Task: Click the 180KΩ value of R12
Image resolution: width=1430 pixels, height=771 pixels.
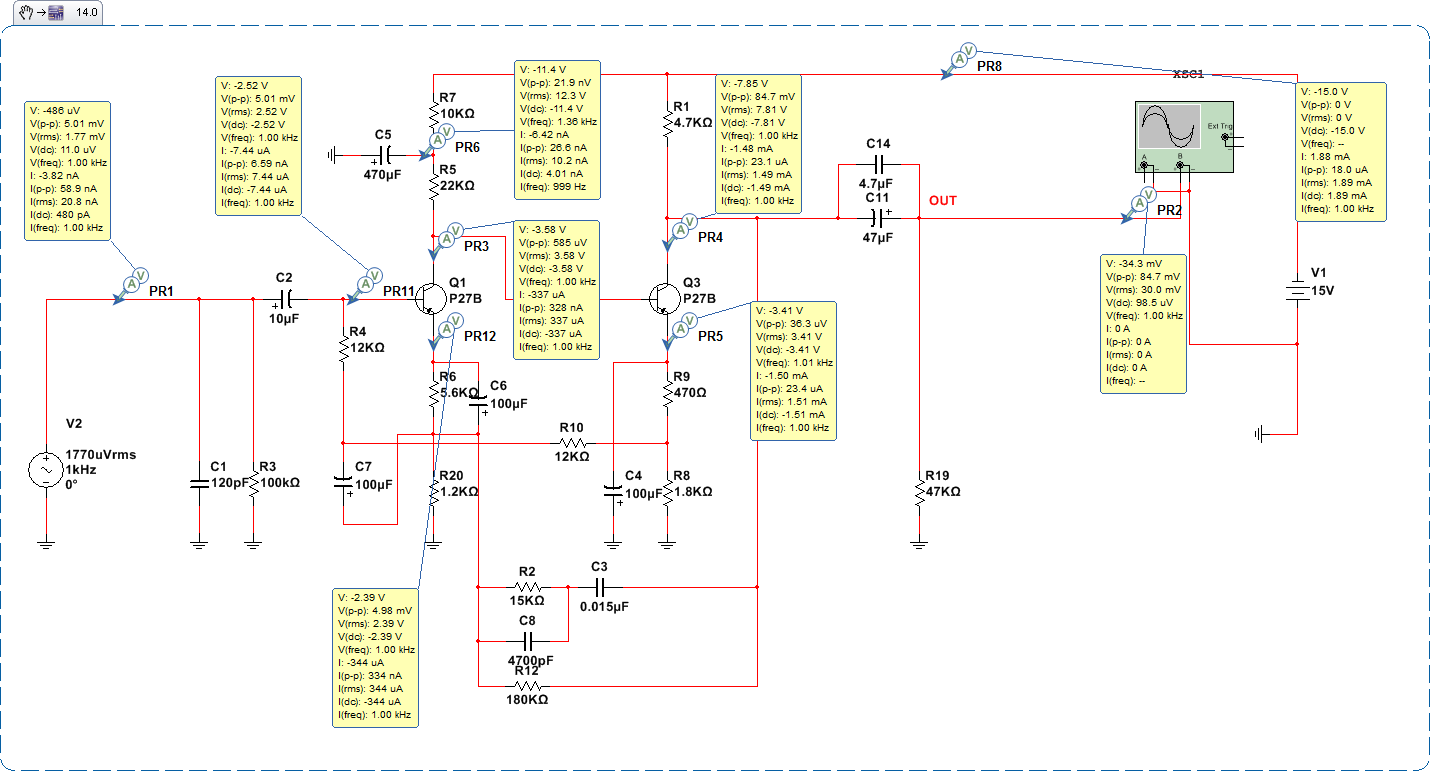Action: [527, 700]
